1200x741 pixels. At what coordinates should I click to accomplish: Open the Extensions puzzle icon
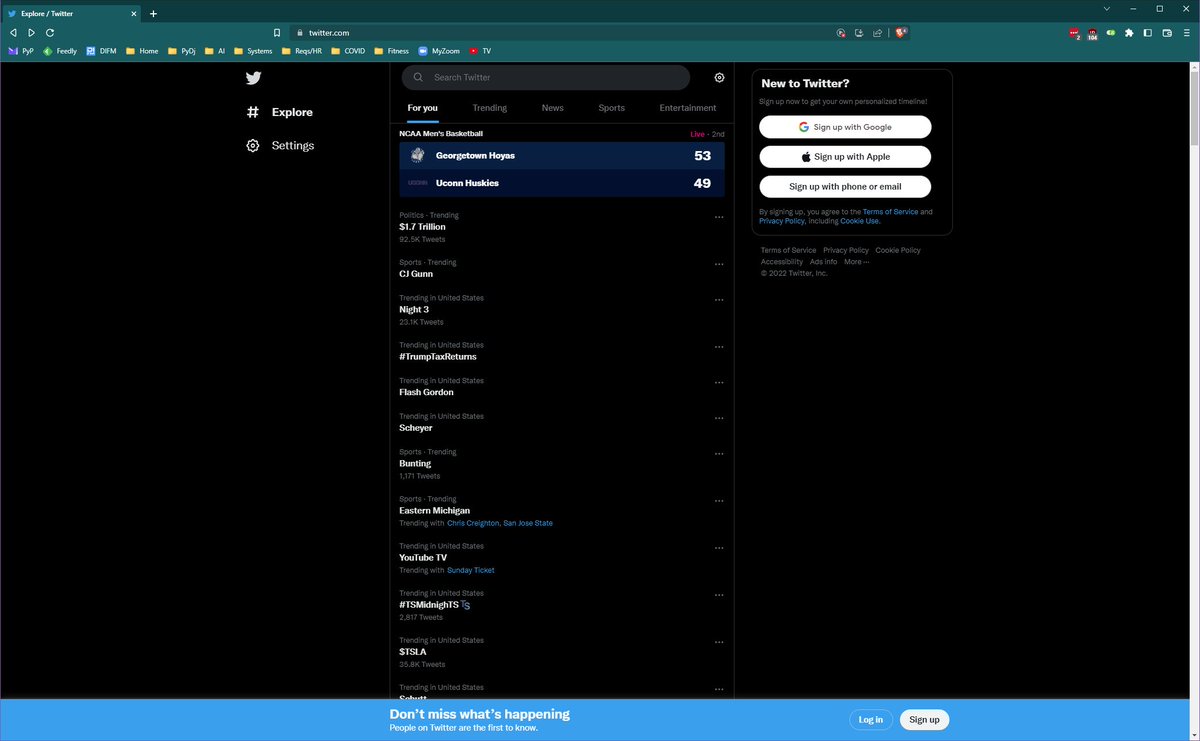coord(1129,32)
